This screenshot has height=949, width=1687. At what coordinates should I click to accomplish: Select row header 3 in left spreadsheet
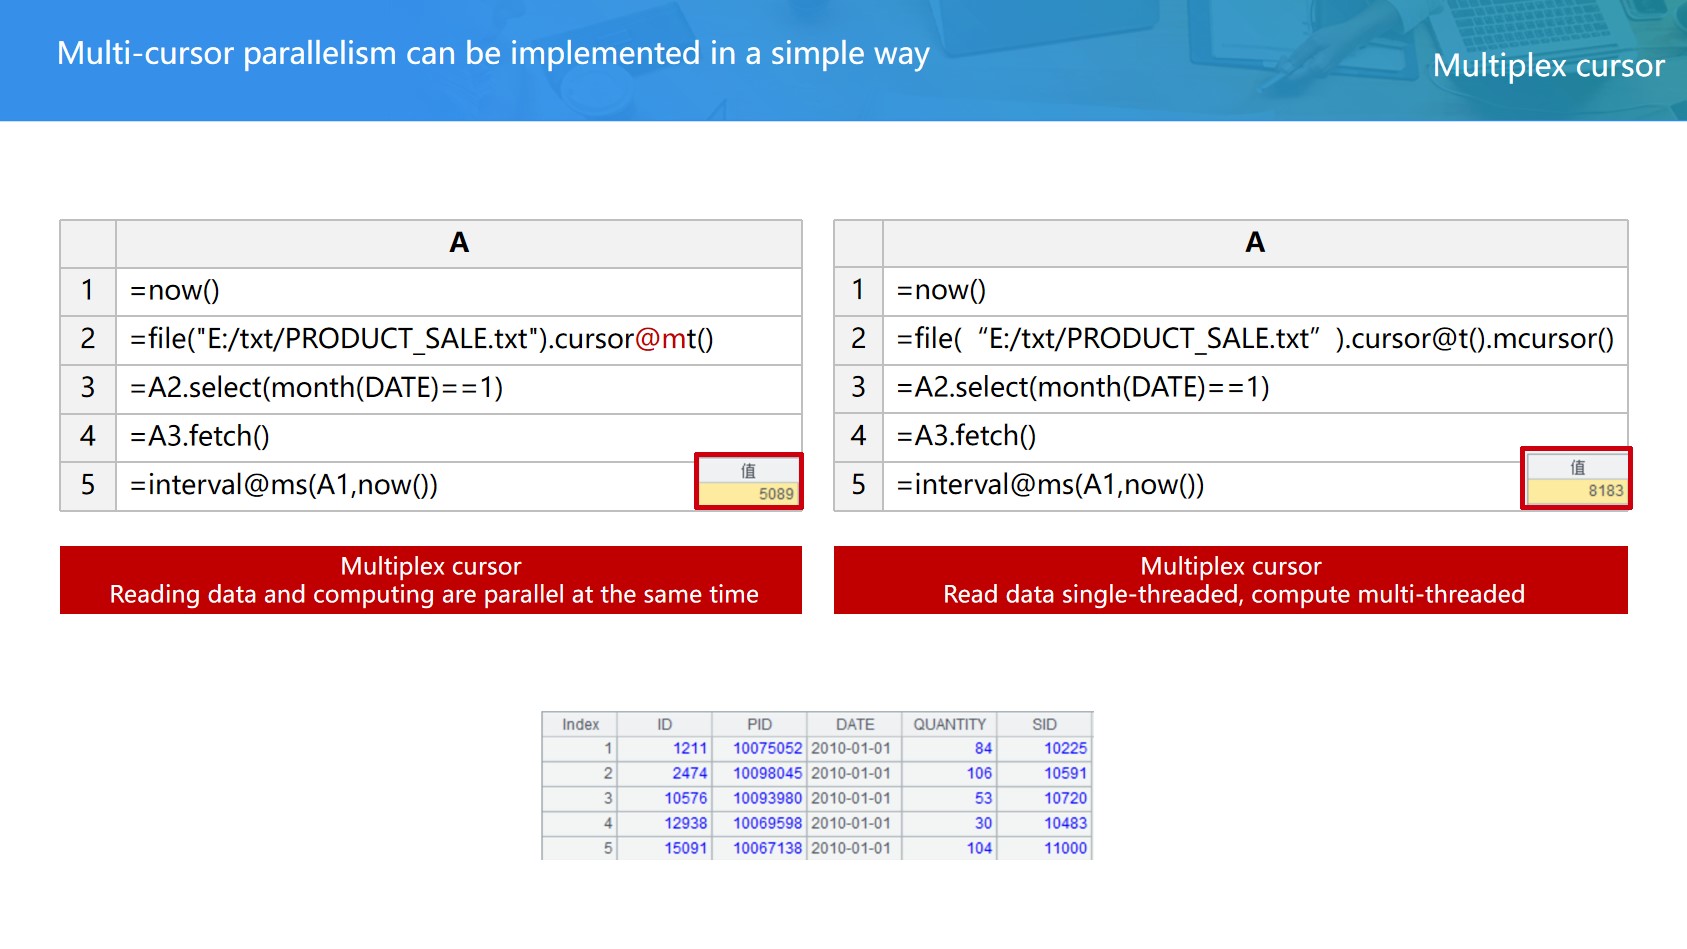[88, 388]
